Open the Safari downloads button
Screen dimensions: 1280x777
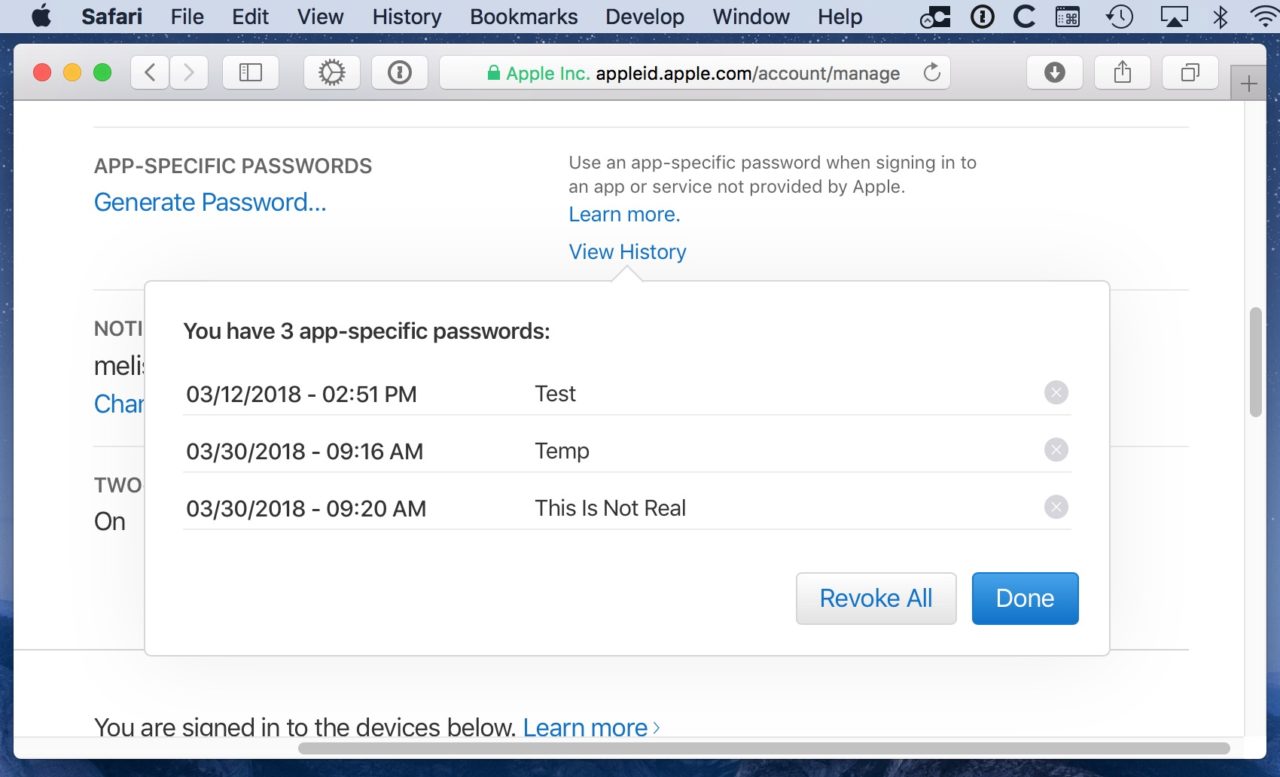[1054, 73]
